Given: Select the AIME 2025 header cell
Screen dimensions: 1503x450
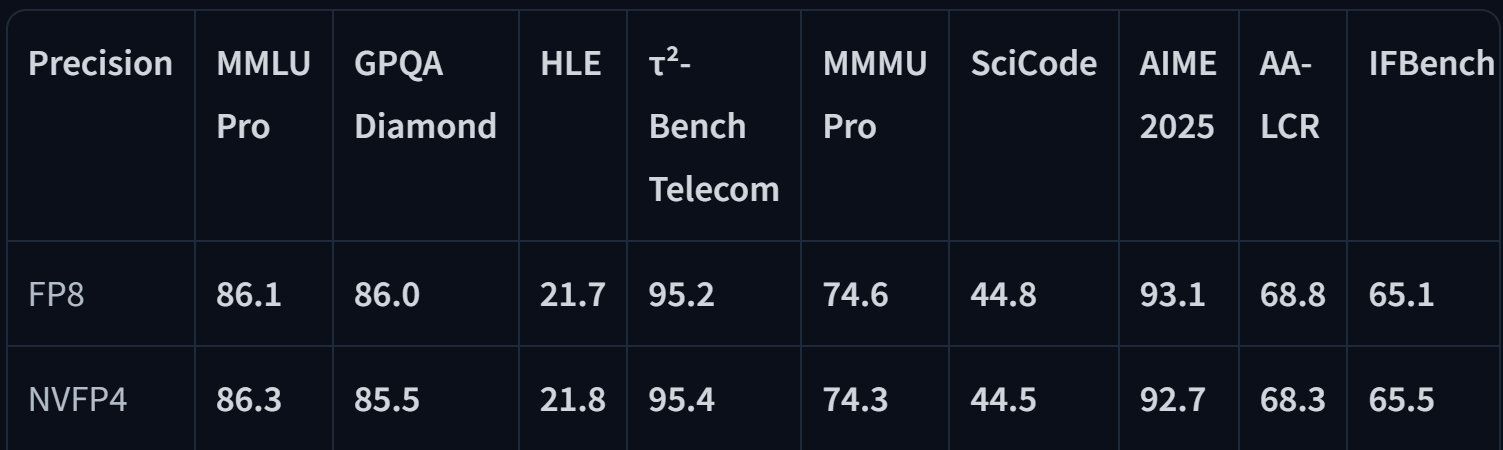Looking at the screenshot, I should pyautogui.click(x=1178, y=95).
